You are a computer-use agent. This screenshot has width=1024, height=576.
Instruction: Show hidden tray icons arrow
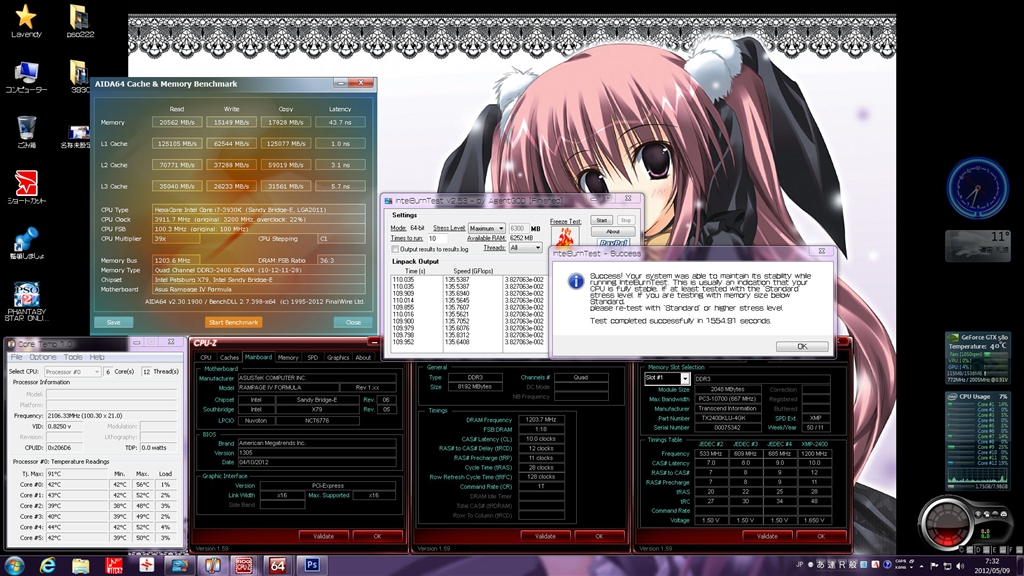pos(921,566)
